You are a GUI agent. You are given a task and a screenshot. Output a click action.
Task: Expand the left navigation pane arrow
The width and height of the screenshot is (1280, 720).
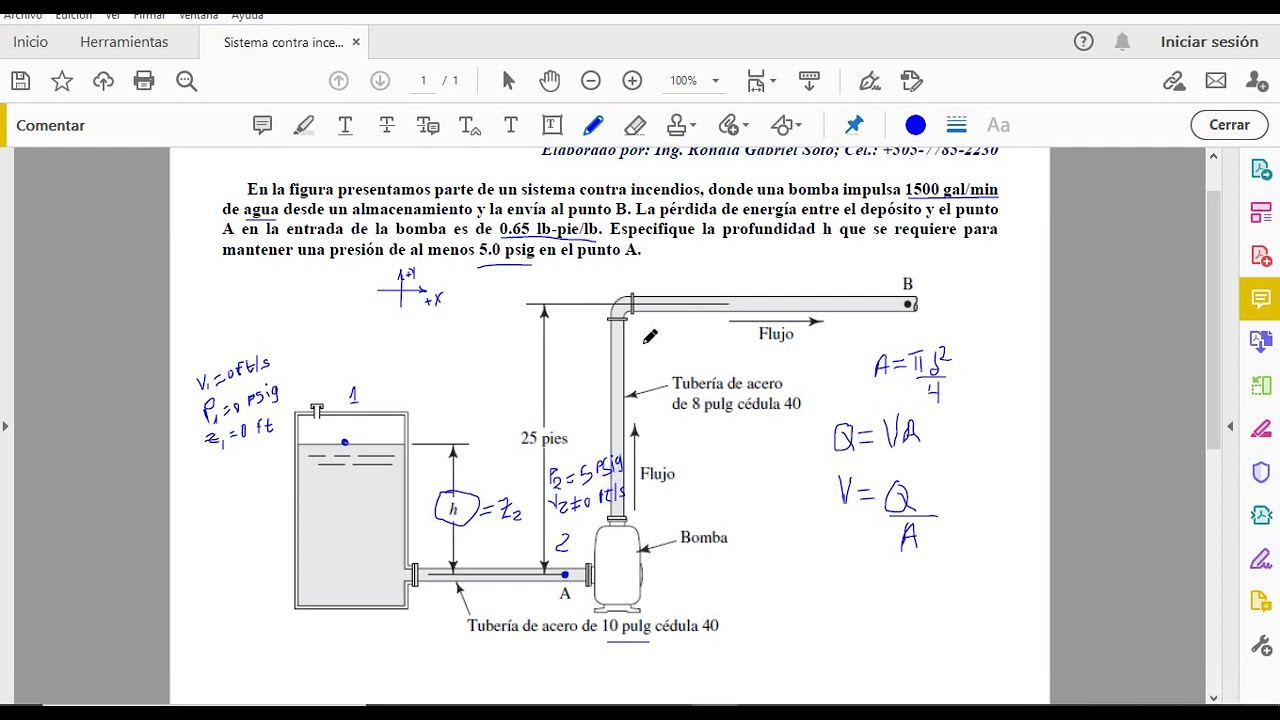[5, 426]
